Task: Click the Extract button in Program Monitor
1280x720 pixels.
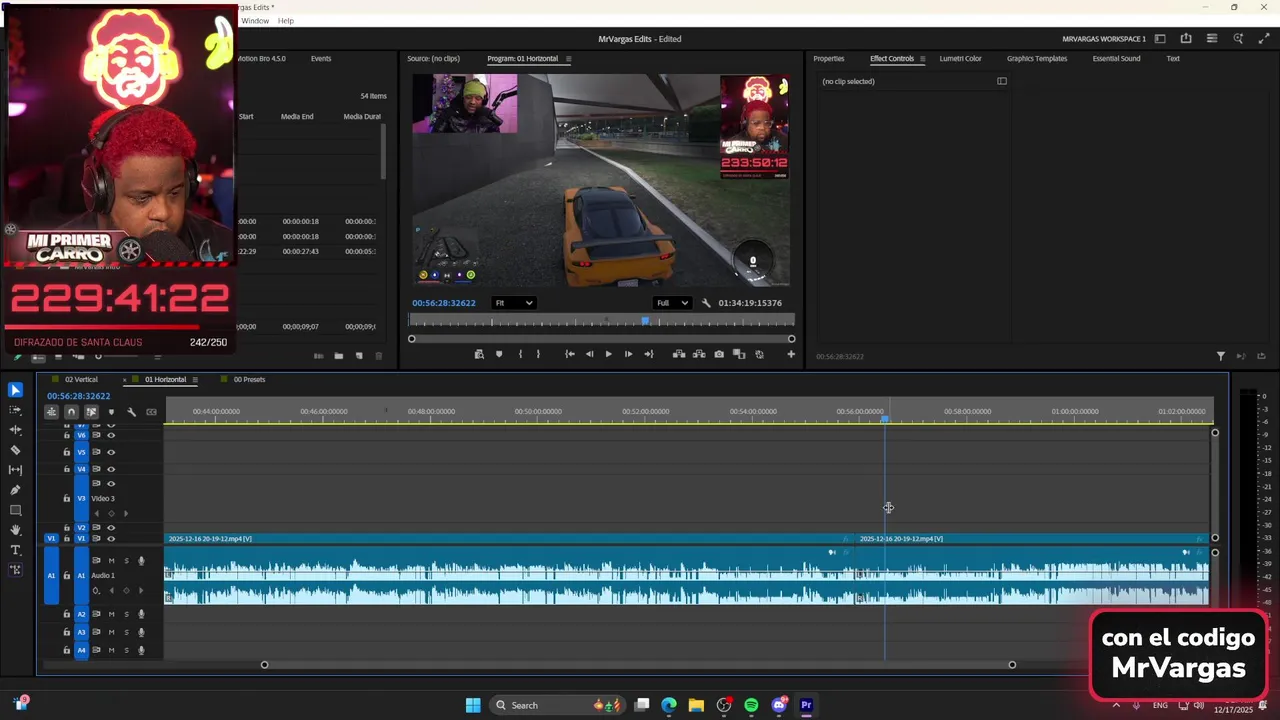Action: tap(699, 354)
